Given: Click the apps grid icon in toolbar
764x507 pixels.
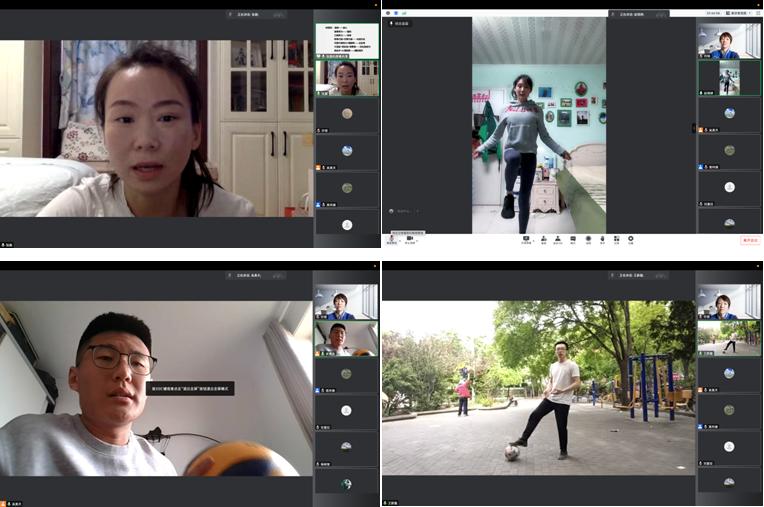Looking at the screenshot, I should (616, 240).
